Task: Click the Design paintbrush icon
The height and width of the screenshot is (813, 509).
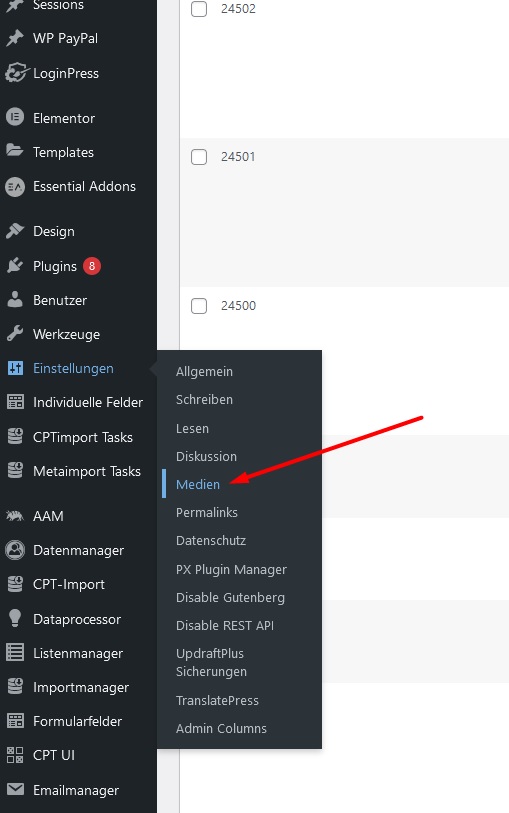Action: pos(15,231)
